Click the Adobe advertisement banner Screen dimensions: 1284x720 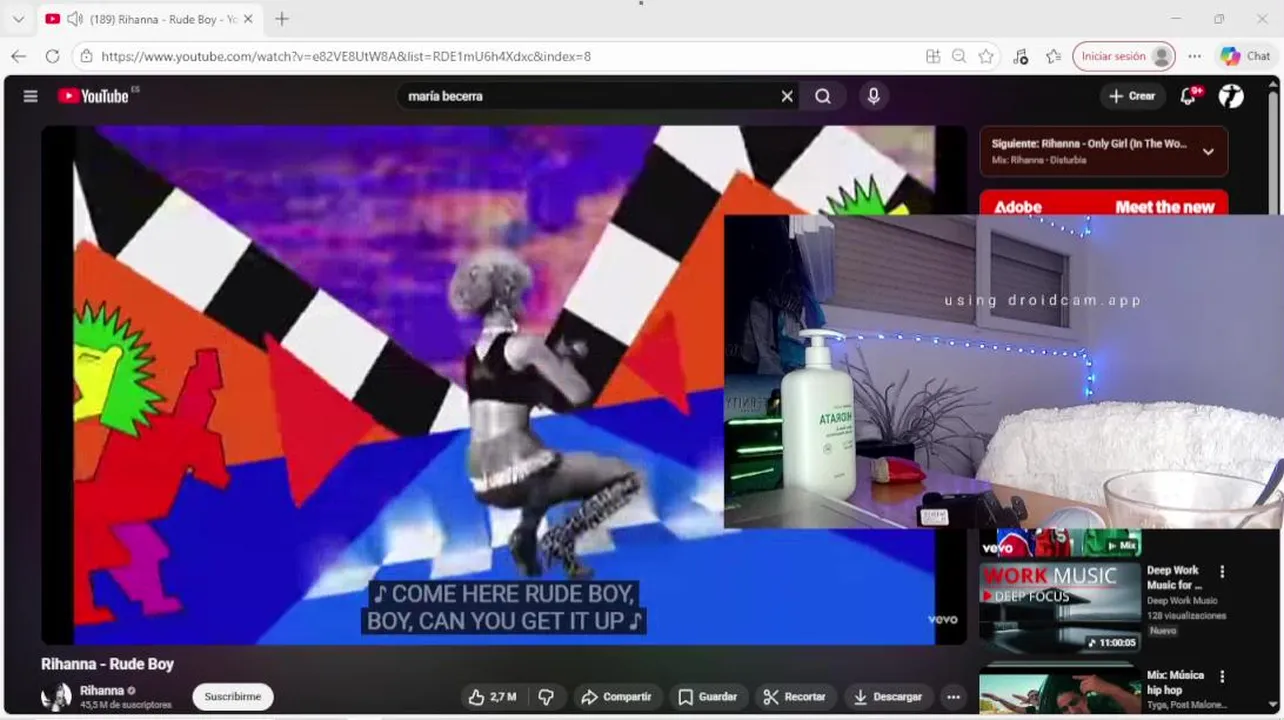[x=1104, y=203]
